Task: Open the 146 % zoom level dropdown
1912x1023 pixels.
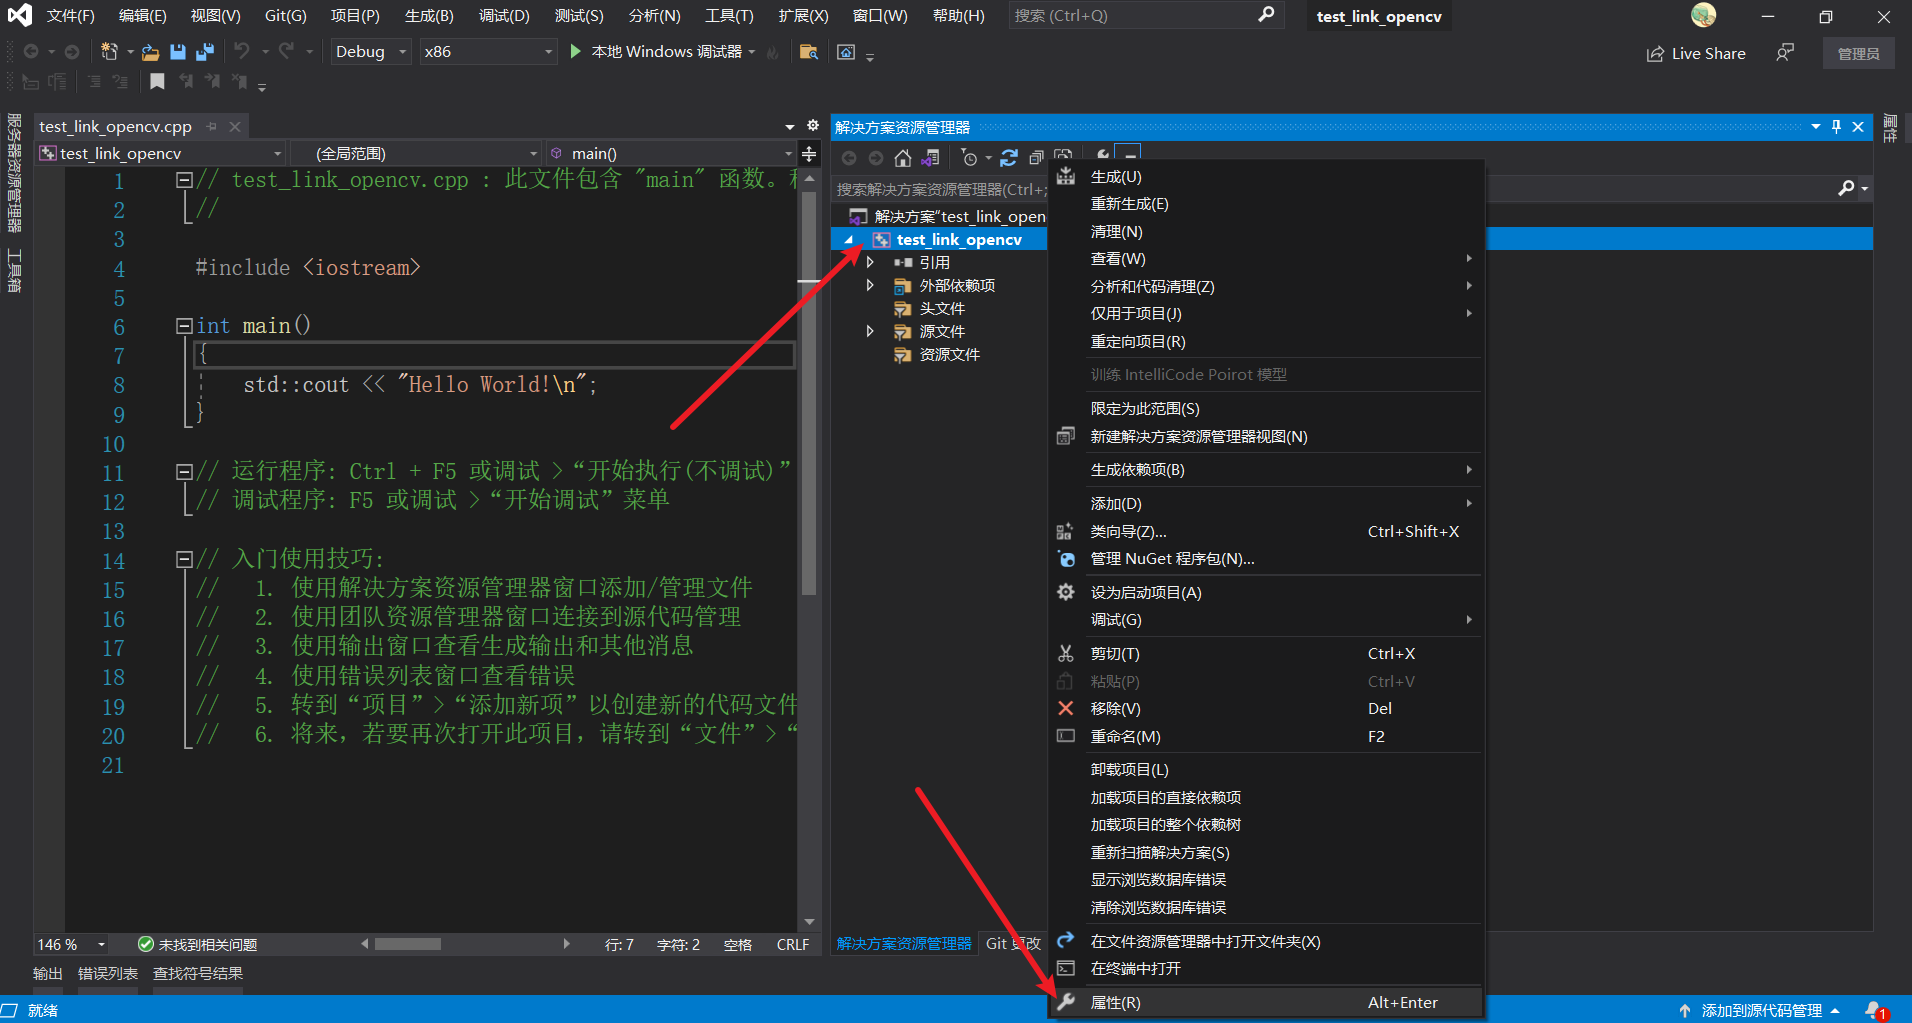Action: point(71,945)
